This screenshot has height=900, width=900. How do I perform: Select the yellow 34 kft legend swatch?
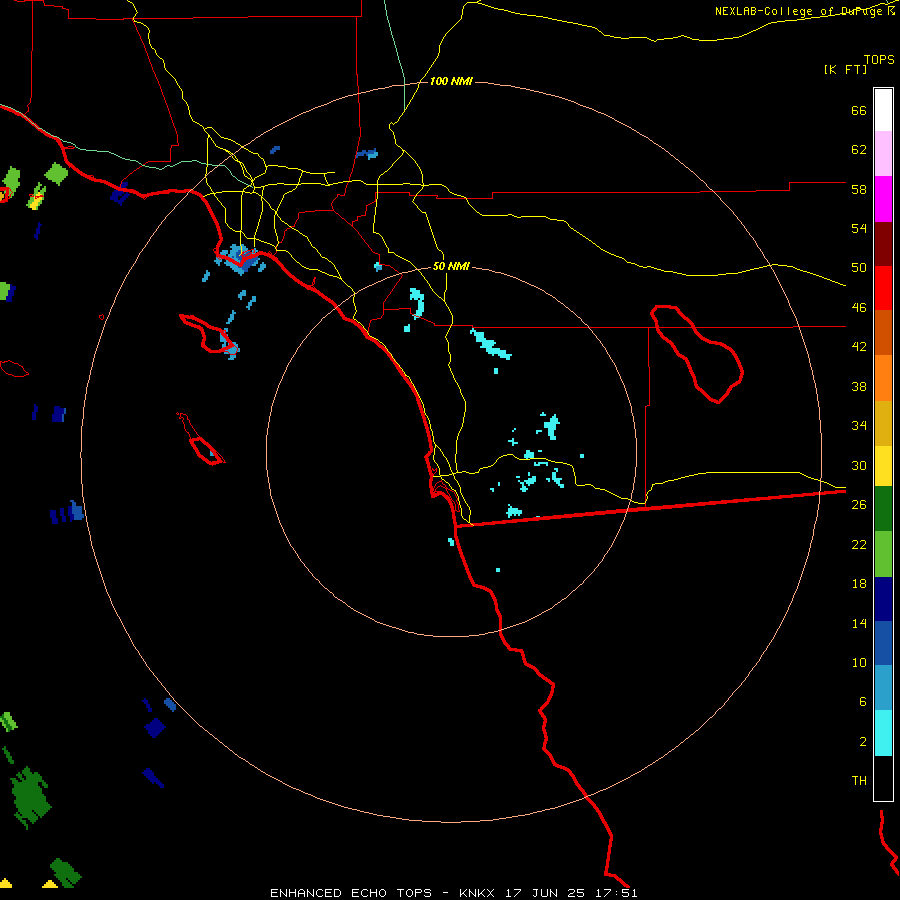(x=883, y=465)
